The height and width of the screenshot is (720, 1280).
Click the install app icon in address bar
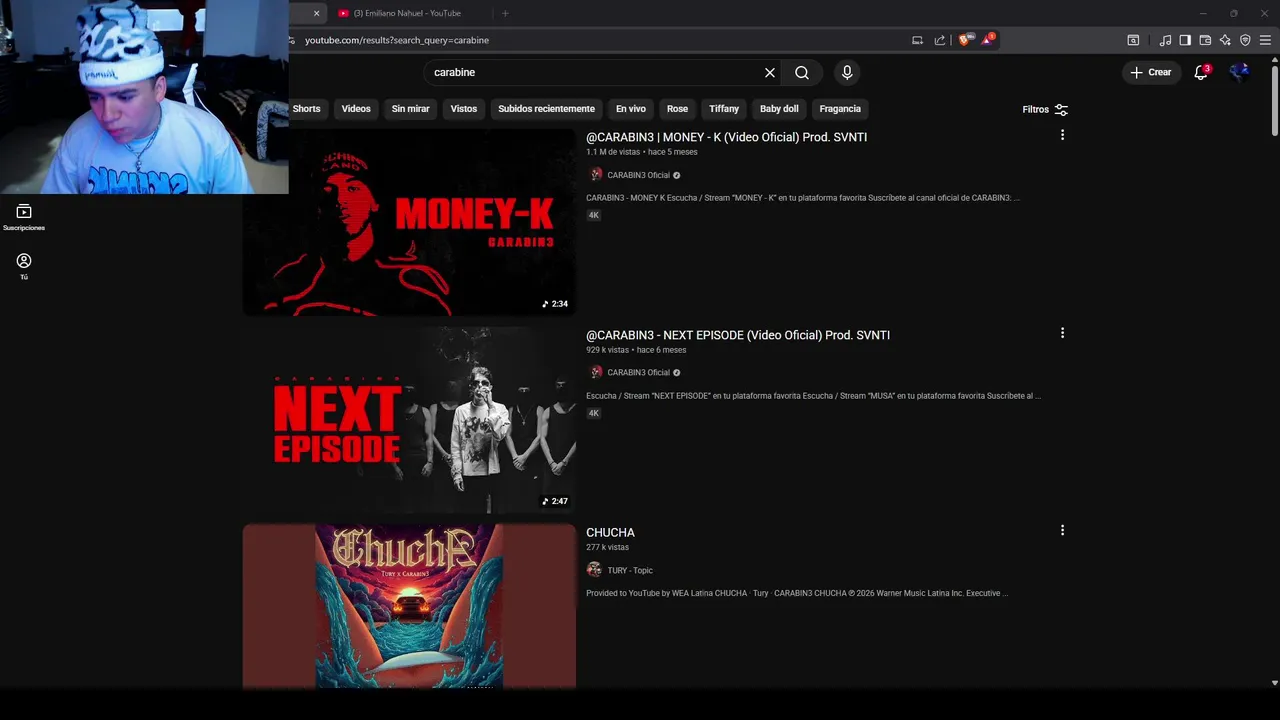[x=917, y=40]
